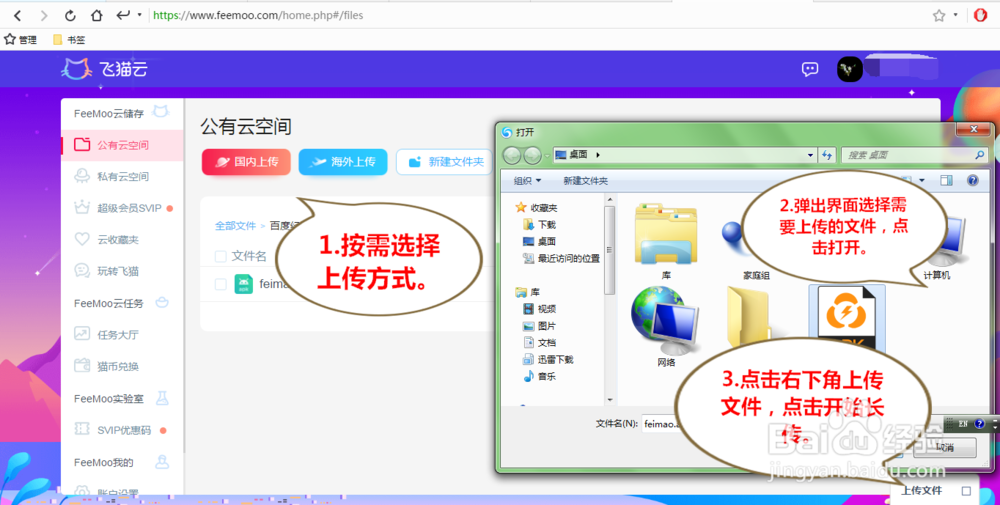Toggle the preview pane icon

click(x=946, y=181)
